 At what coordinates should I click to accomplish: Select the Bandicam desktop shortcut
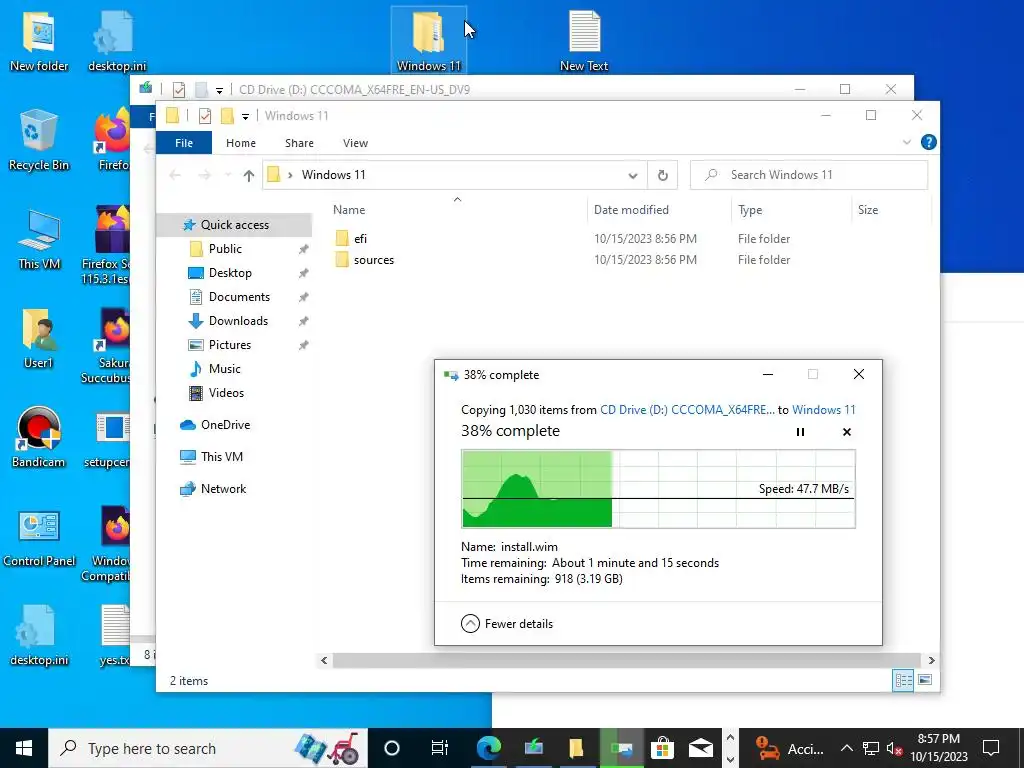click(x=39, y=437)
